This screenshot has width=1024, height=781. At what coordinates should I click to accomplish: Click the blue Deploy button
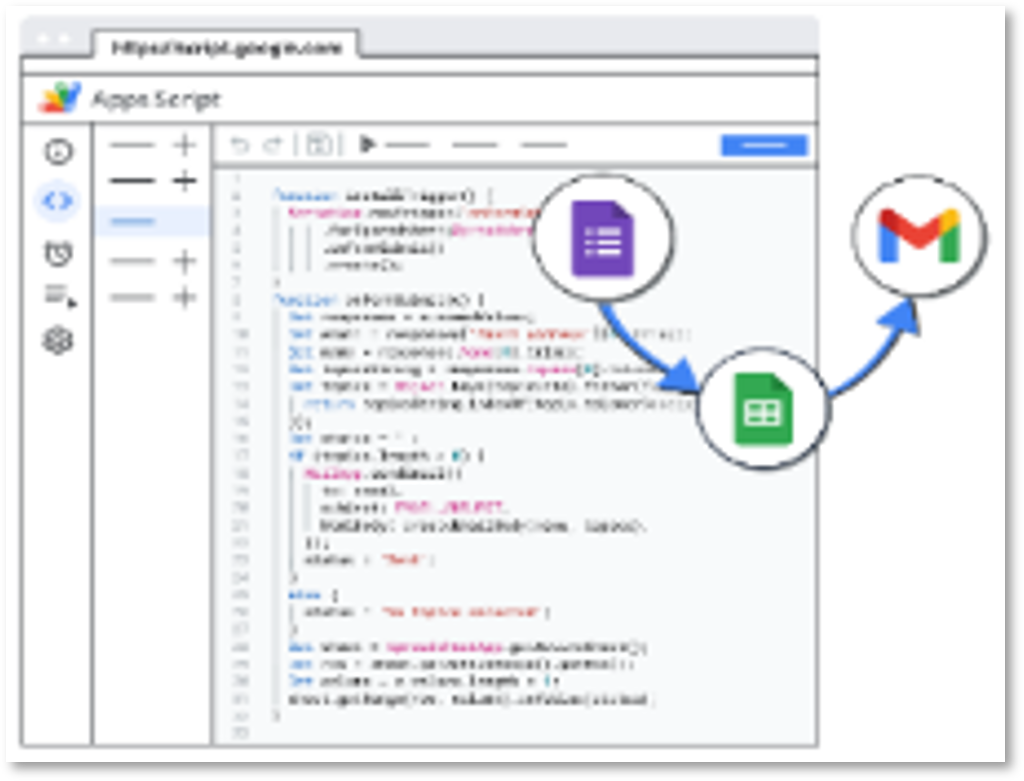point(763,145)
